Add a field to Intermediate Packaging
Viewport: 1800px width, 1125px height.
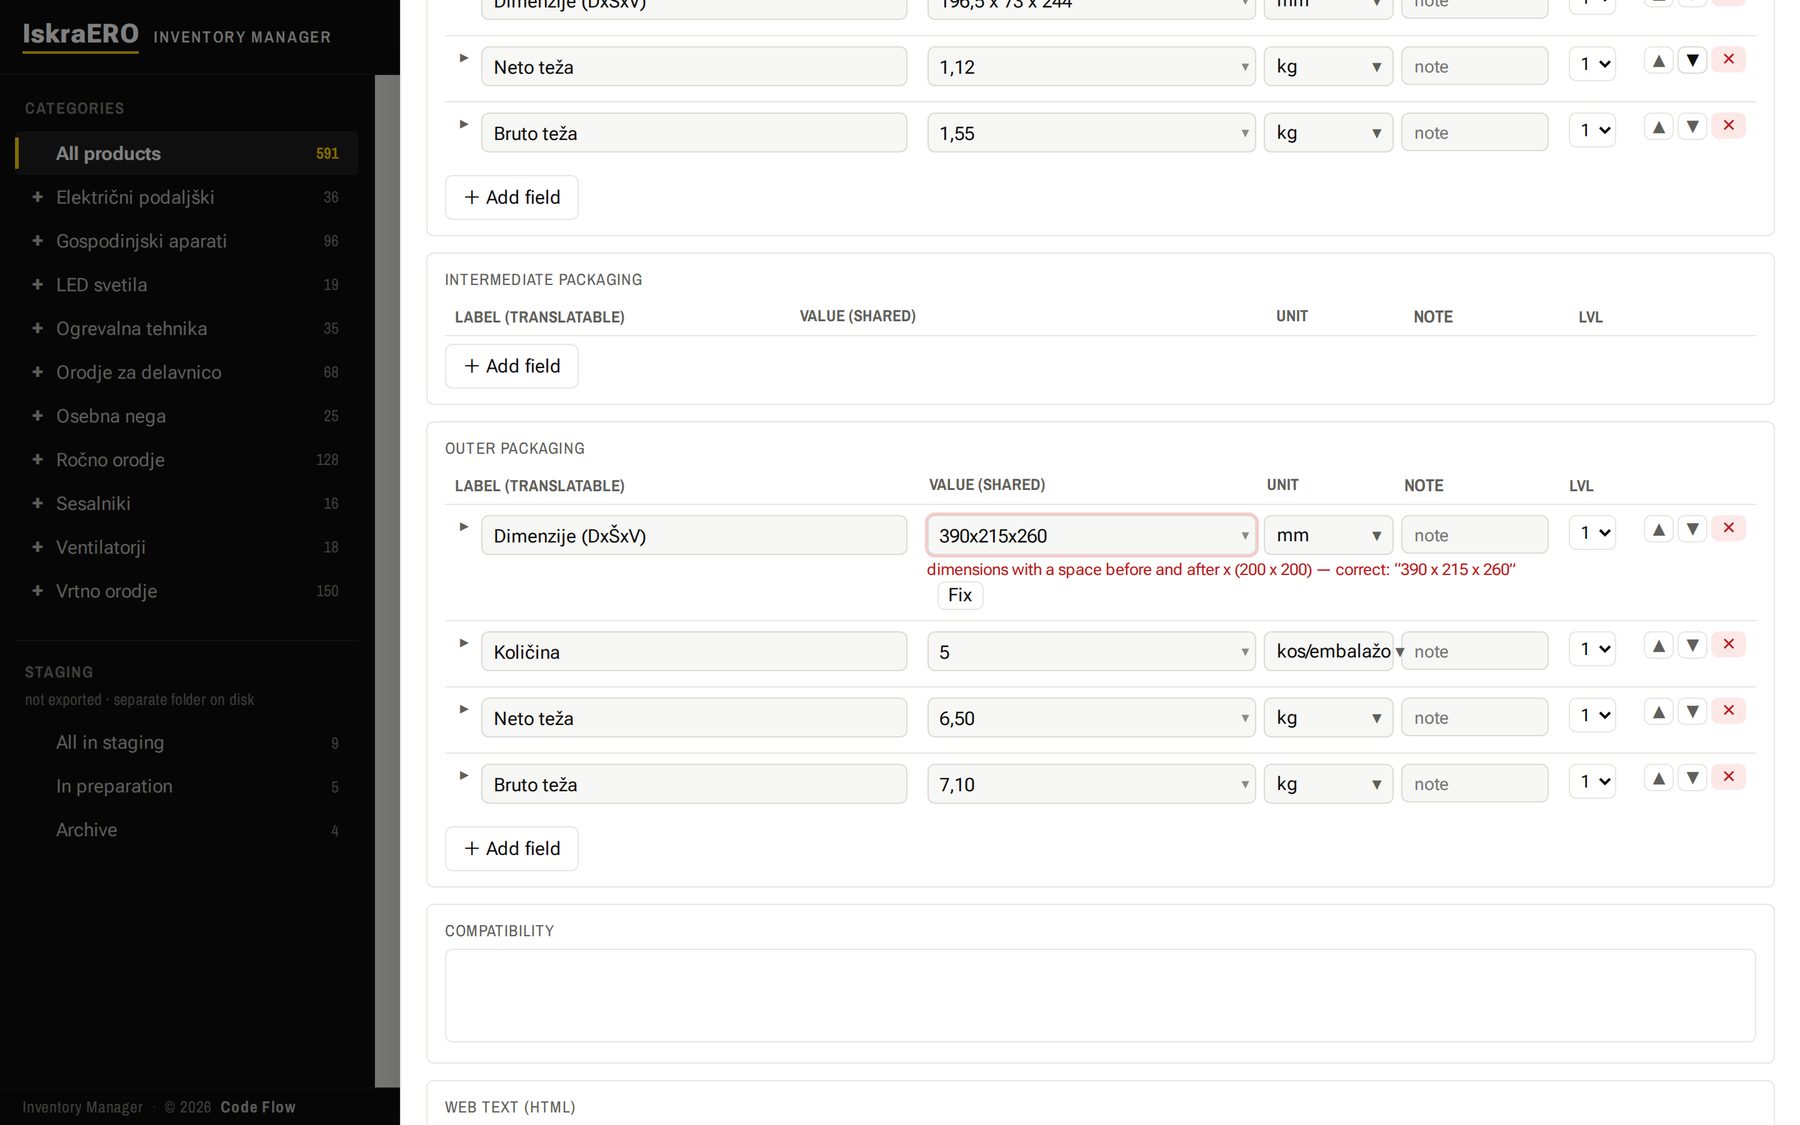click(x=511, y=366)
